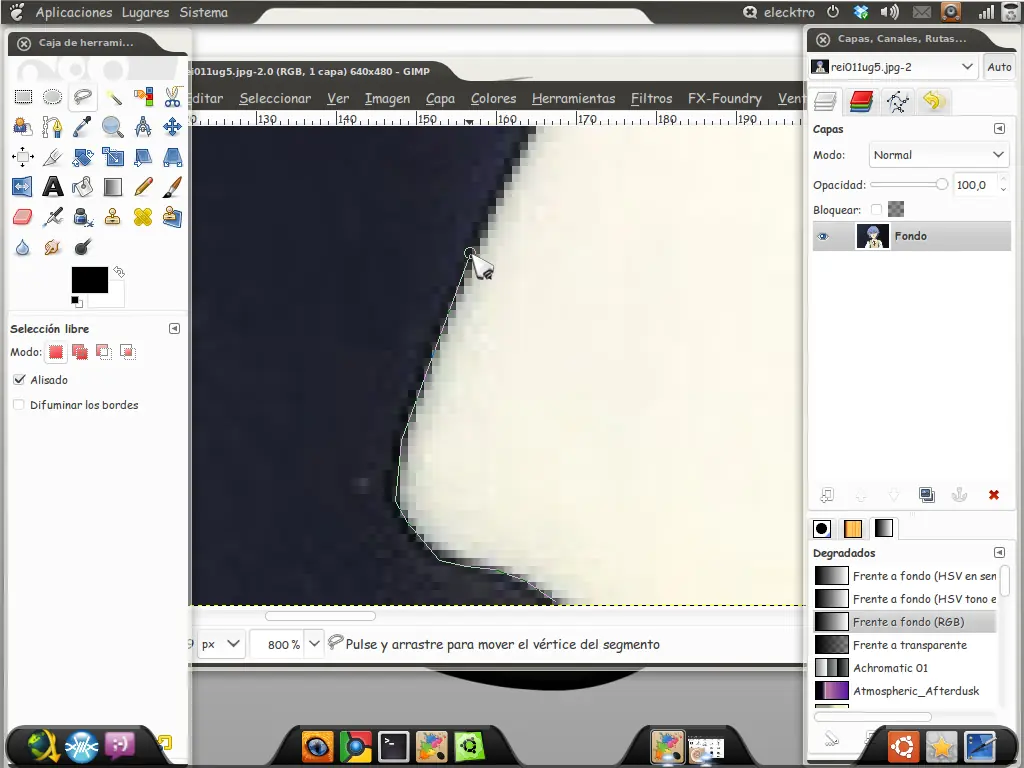Select the Scale tool

[113, 157]
